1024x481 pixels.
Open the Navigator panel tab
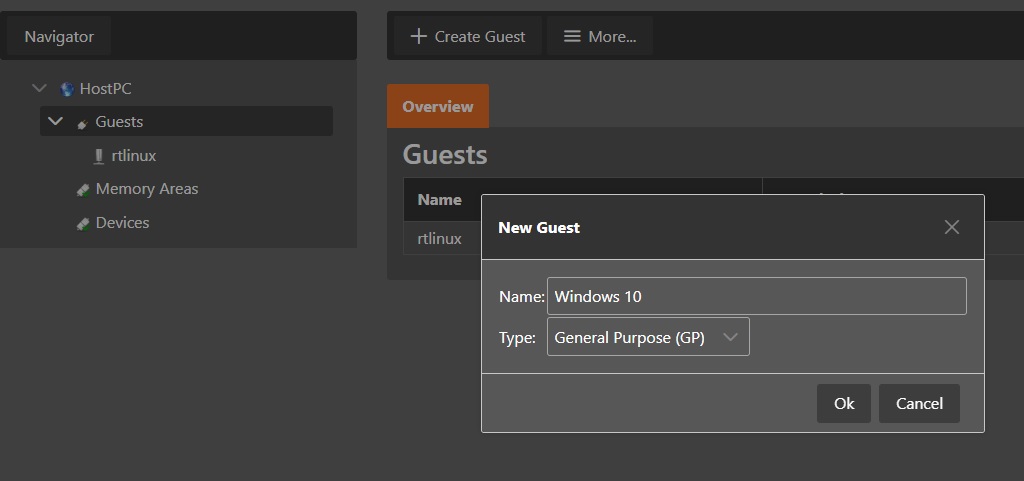pos(59,37)
